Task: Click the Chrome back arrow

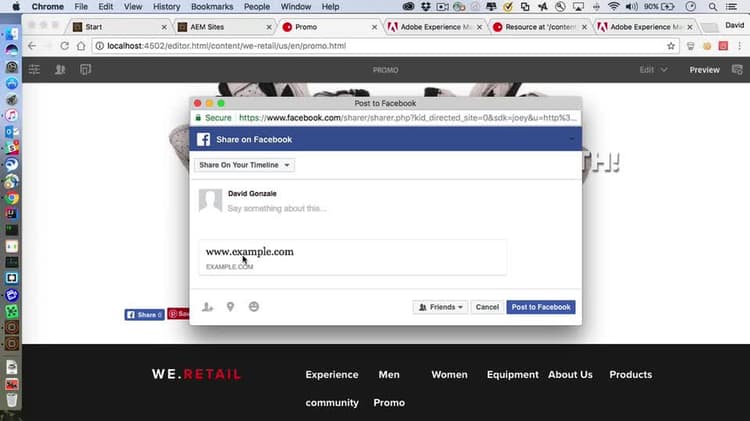Action: click(x=32, y=46)
